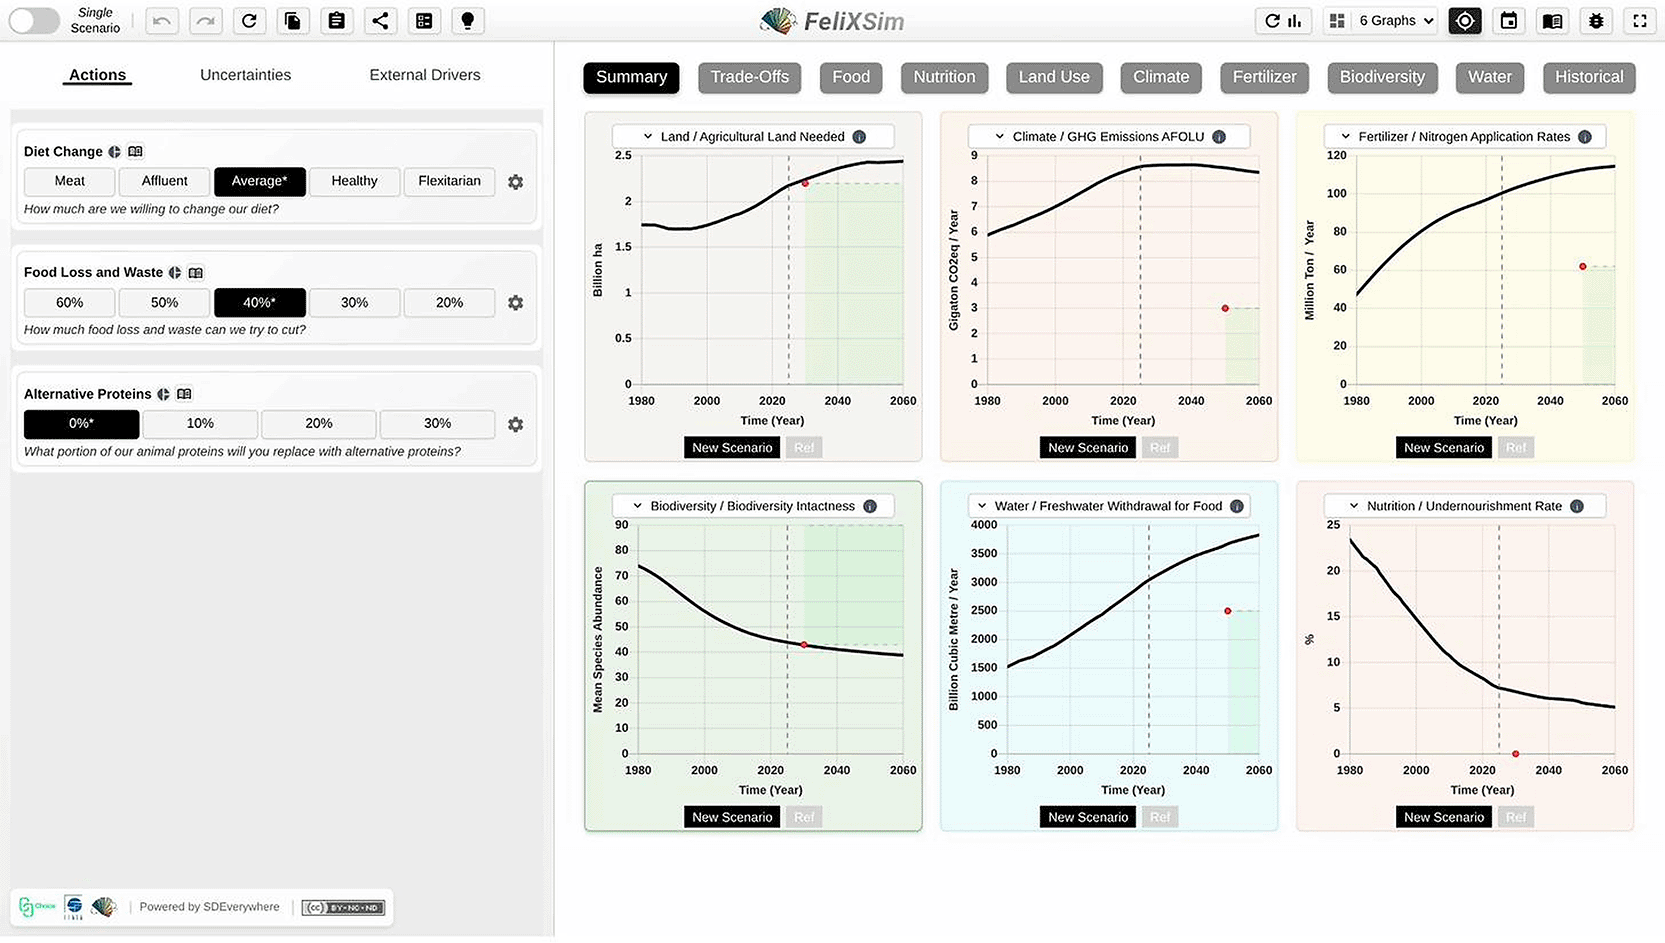
Task: Click New Scenario under the Nutrition graph
Action: click(1444, 818)
